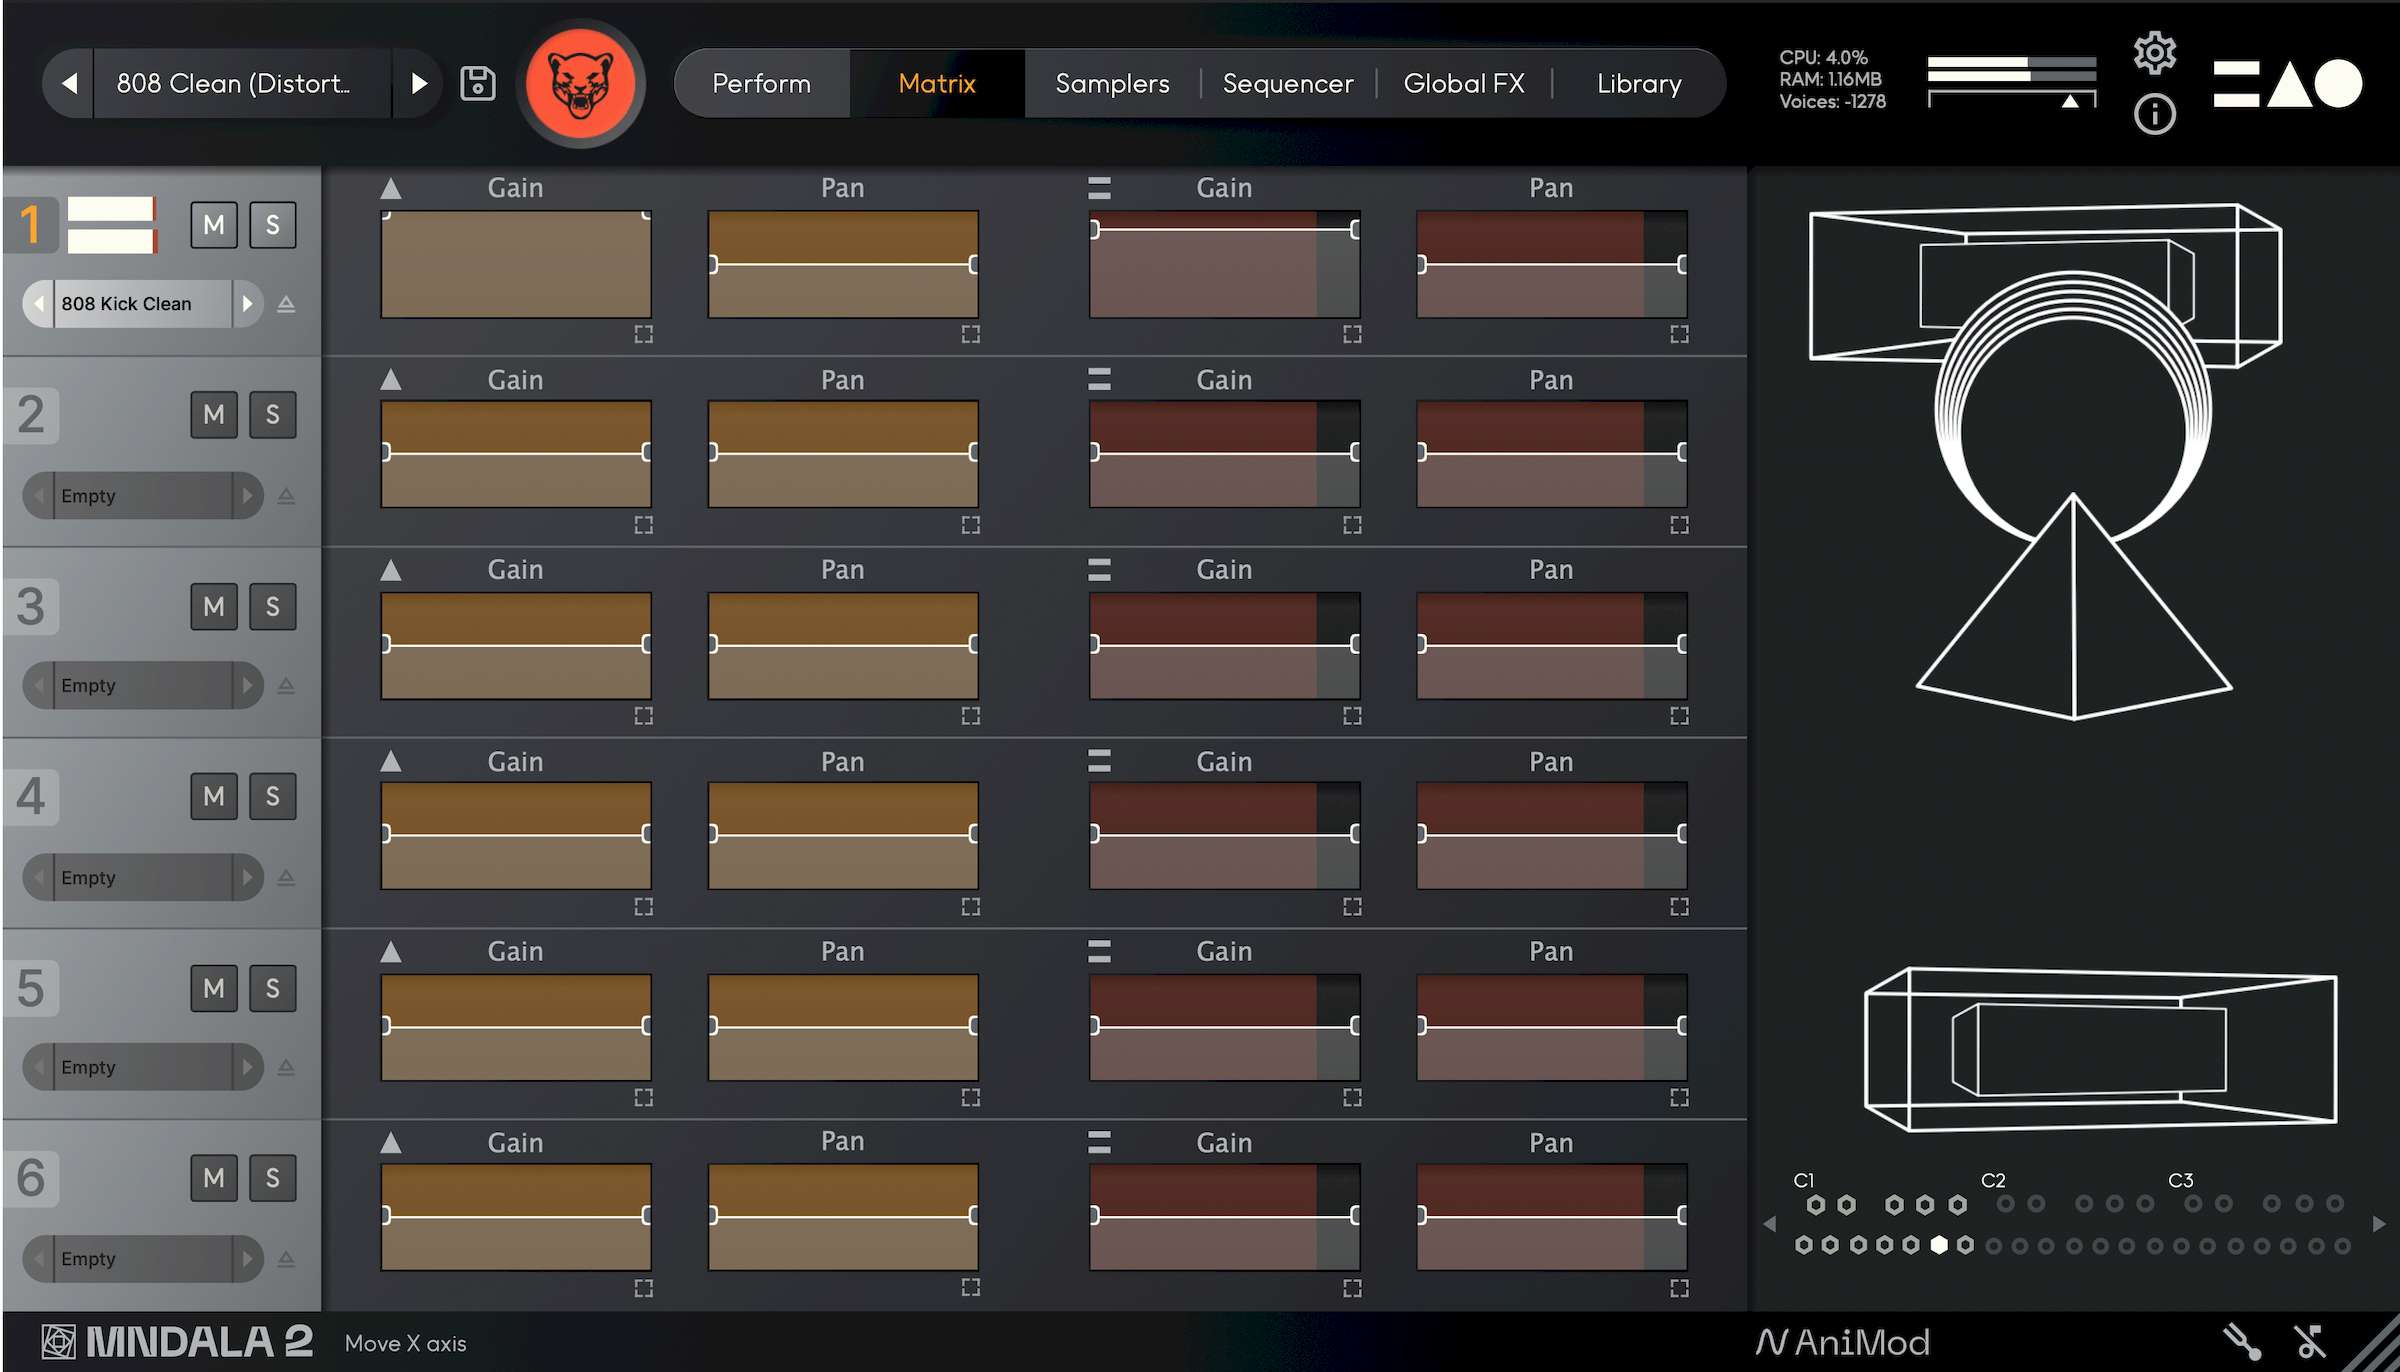Open settings with the gear icon
This screenshot has width=2400, height=1372.
[2154, 52]
